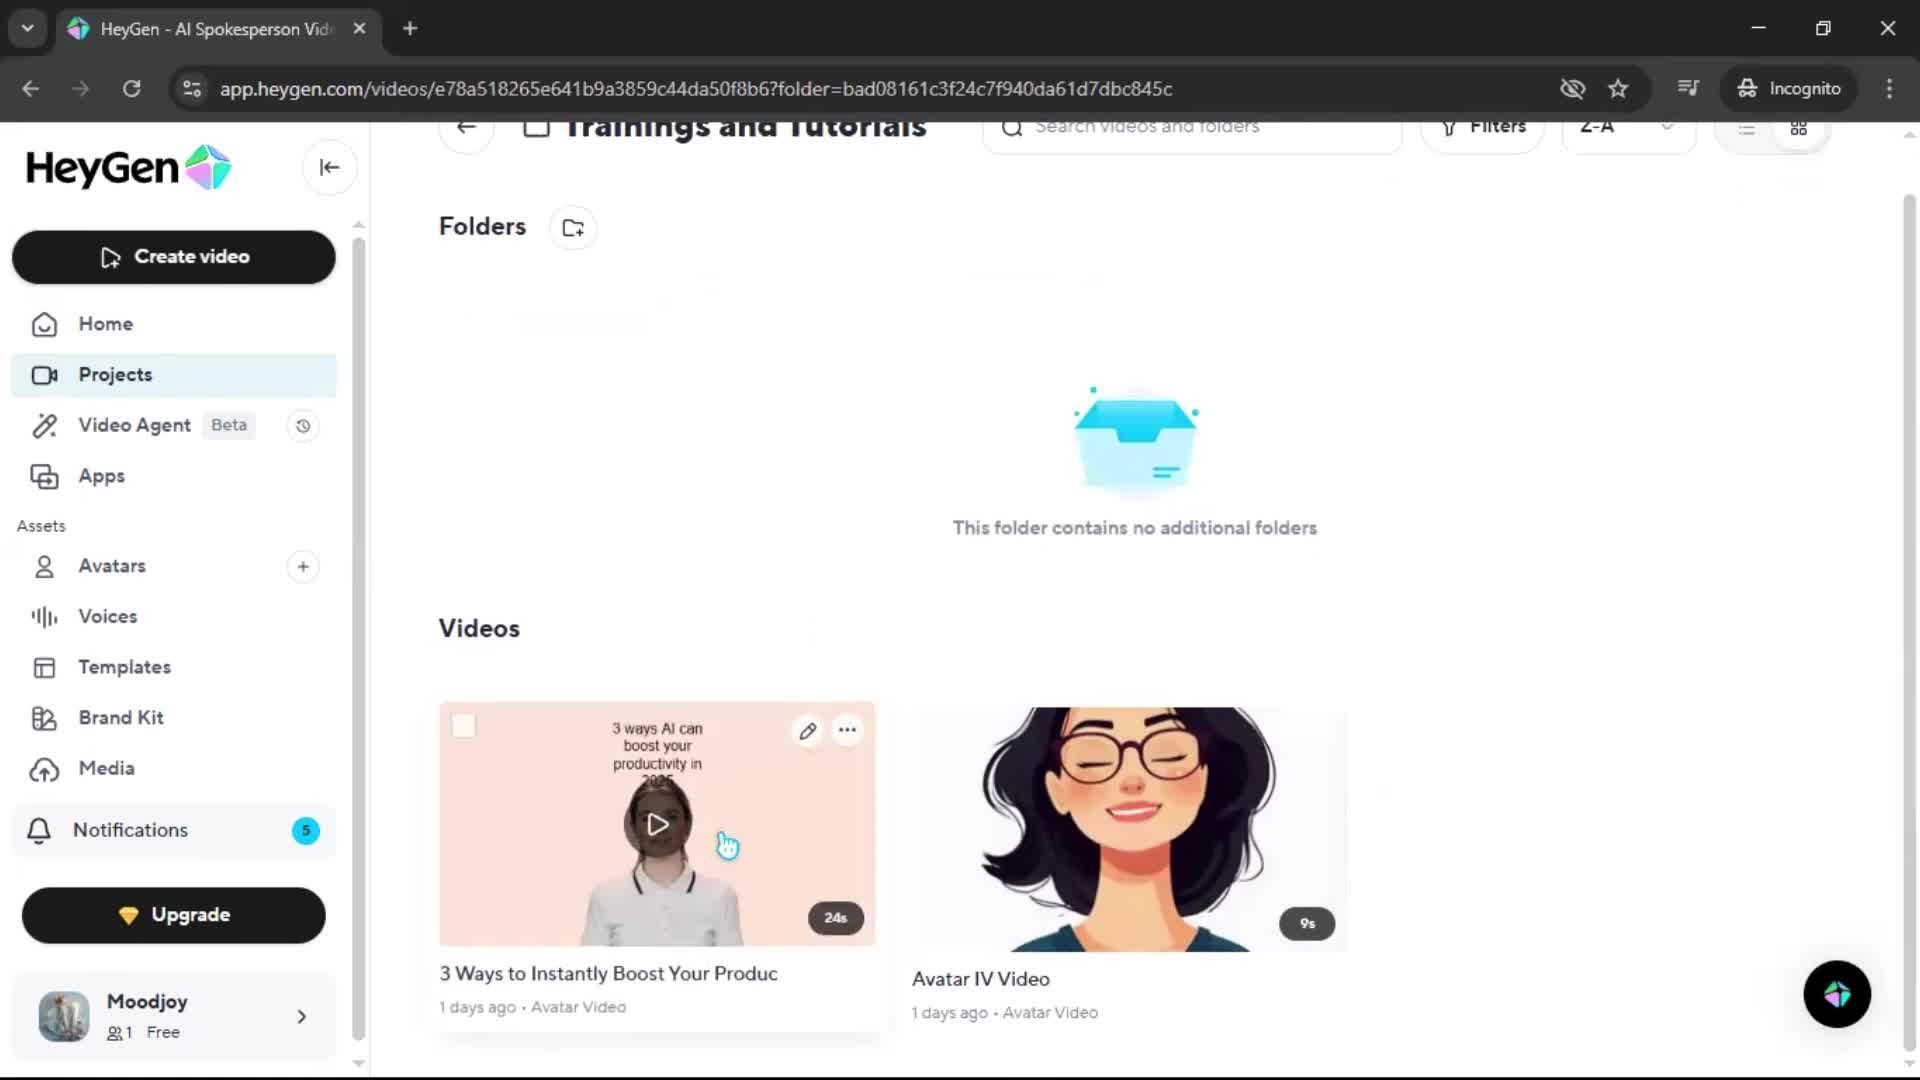Click the new folder icon beside Folders
This screenshot has height=1080, width=1920.
tap(573, 228)
